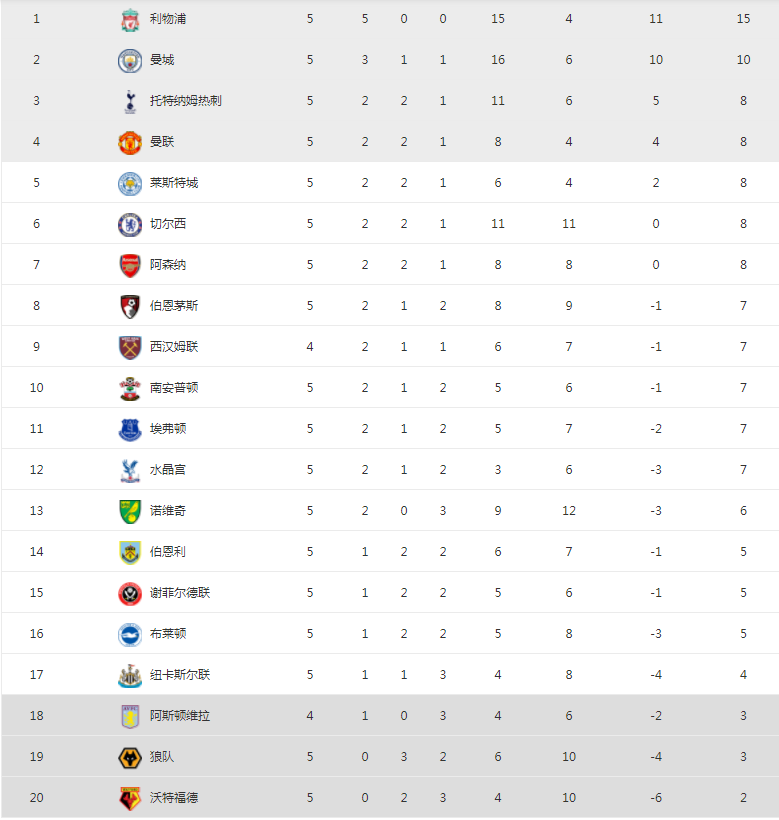779x820 pixels.
Task: Click the Tottenham Hotspur crest icon
Action: pyautogui.click(x=130, y=101)
